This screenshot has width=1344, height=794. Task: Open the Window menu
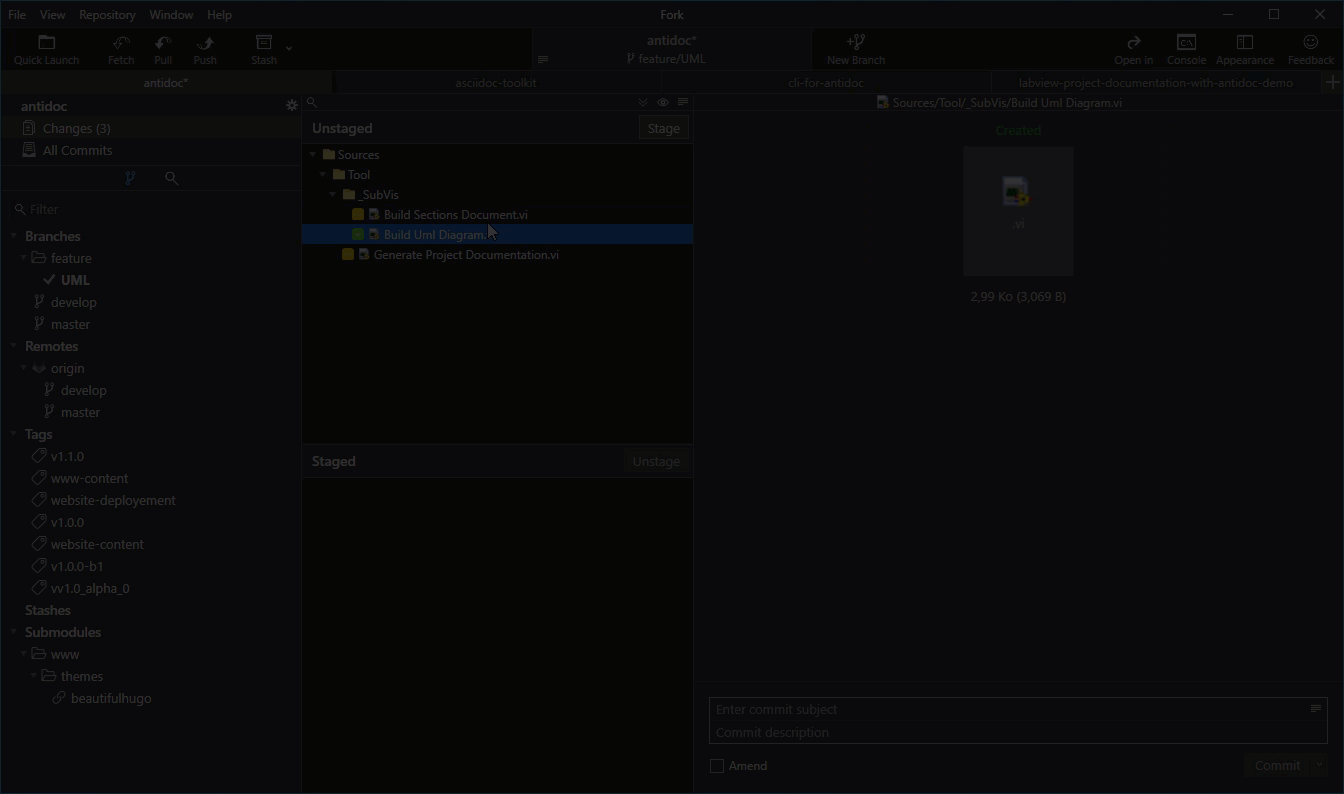(x=171, y=15)
